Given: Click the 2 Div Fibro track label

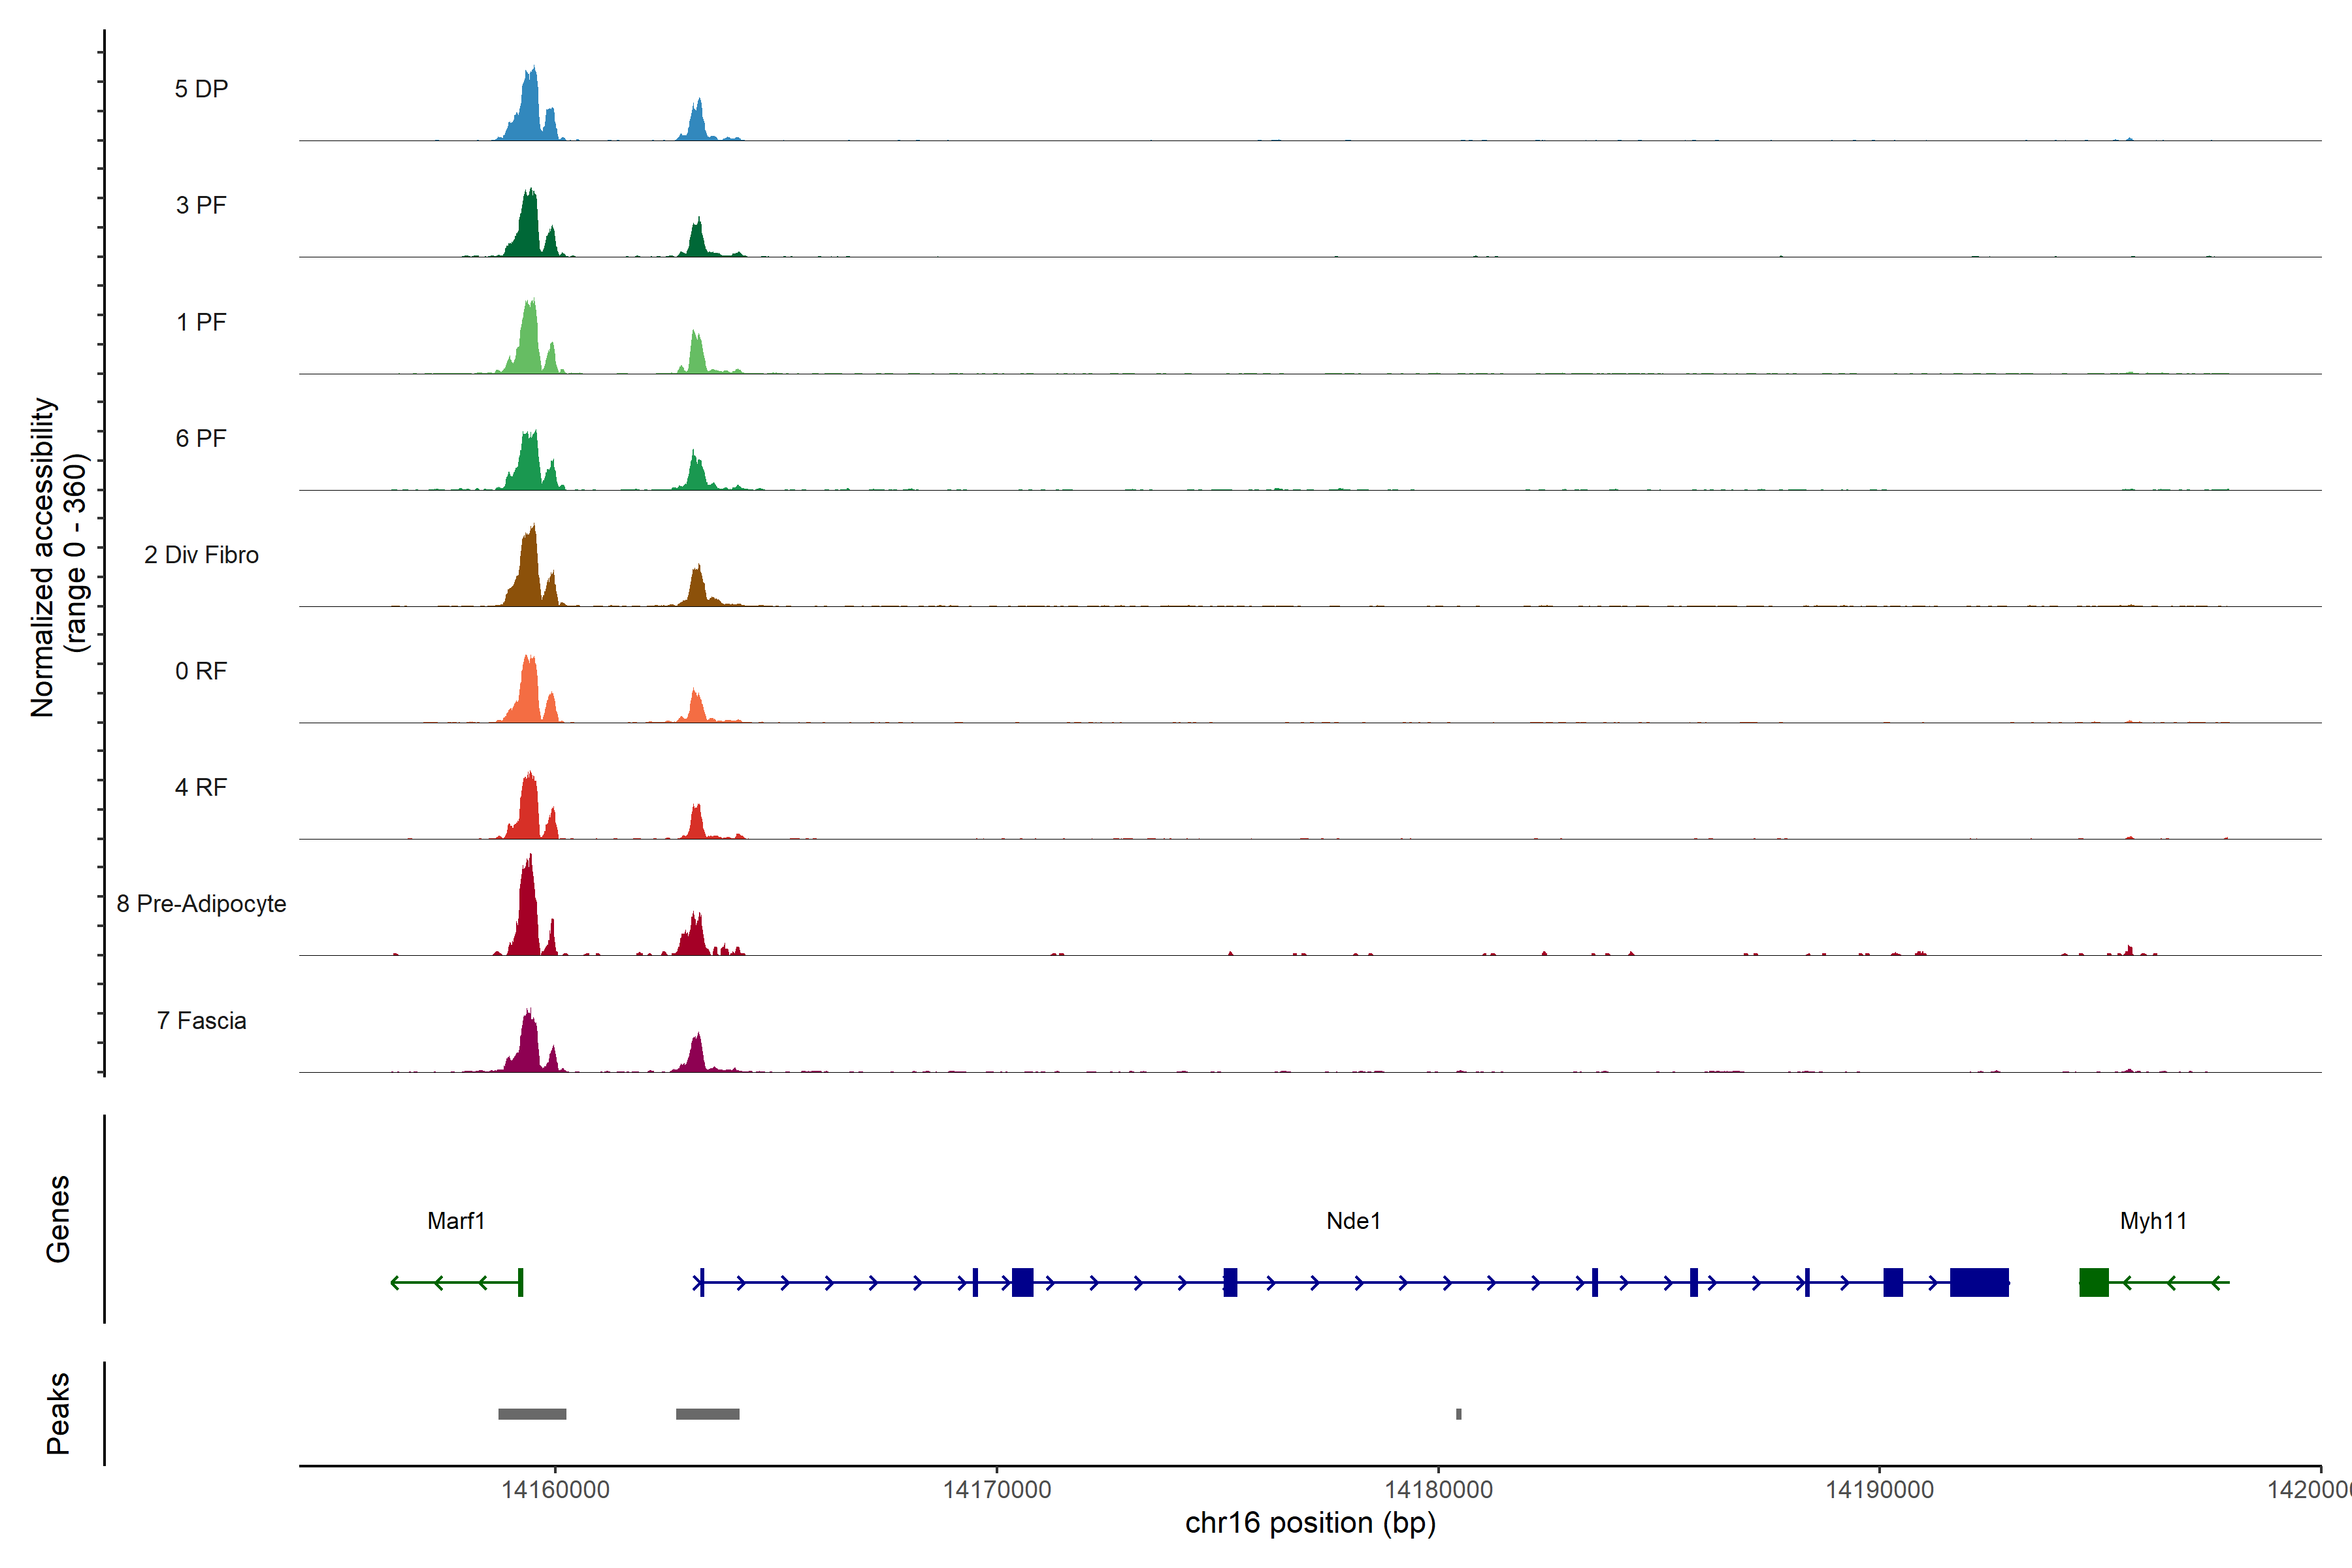Looking at the screenshot, I should (201, 555).
